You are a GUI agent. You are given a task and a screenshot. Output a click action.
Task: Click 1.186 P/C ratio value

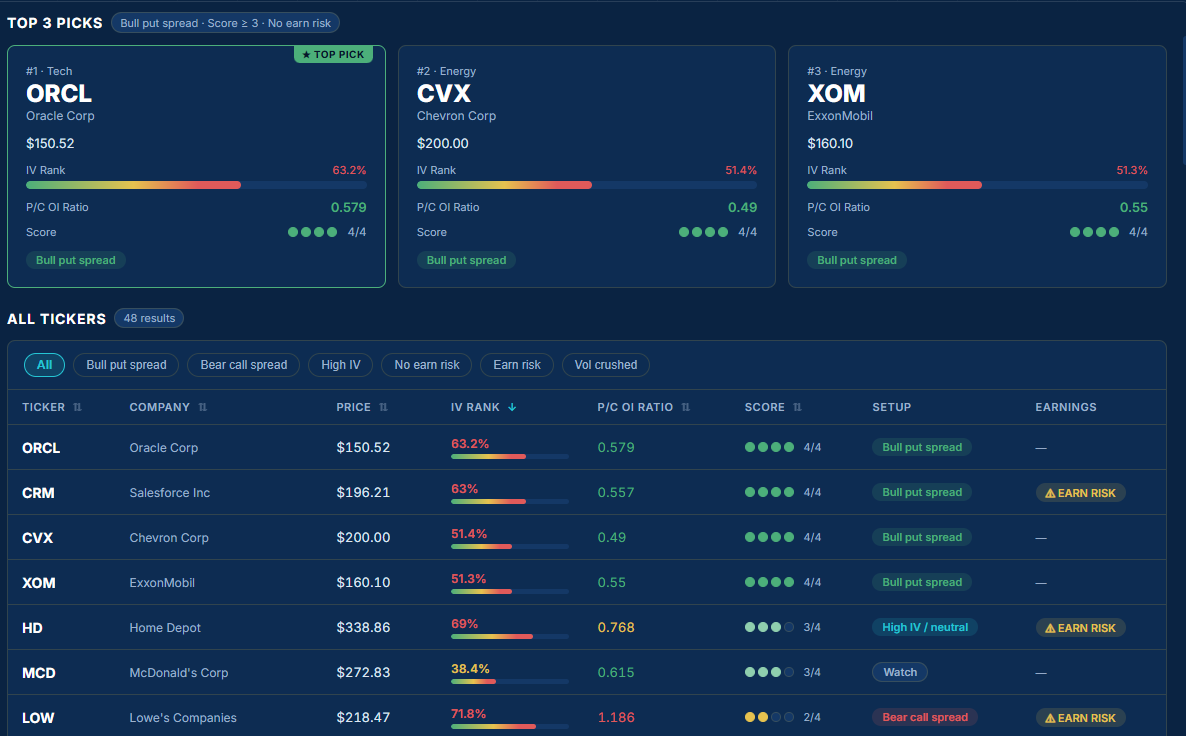pyautogui.click(x=616, y=717)
